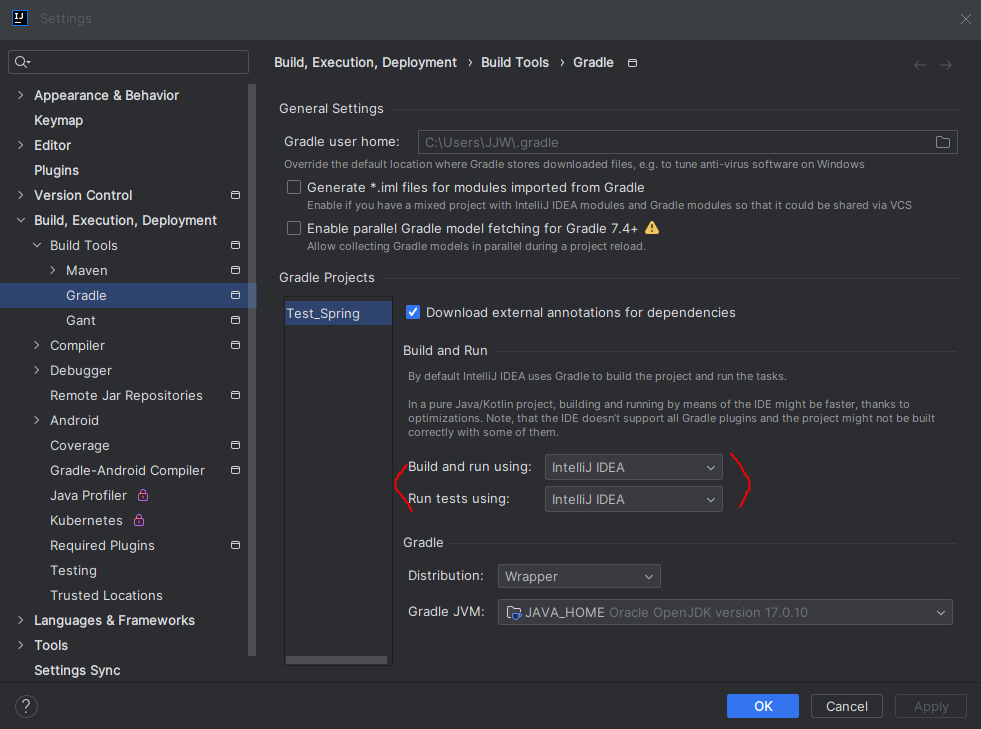This screenshot has height=729, width=981.
Task: Browse folder icon for Gradle user home
Action: (x=943, y=142)
